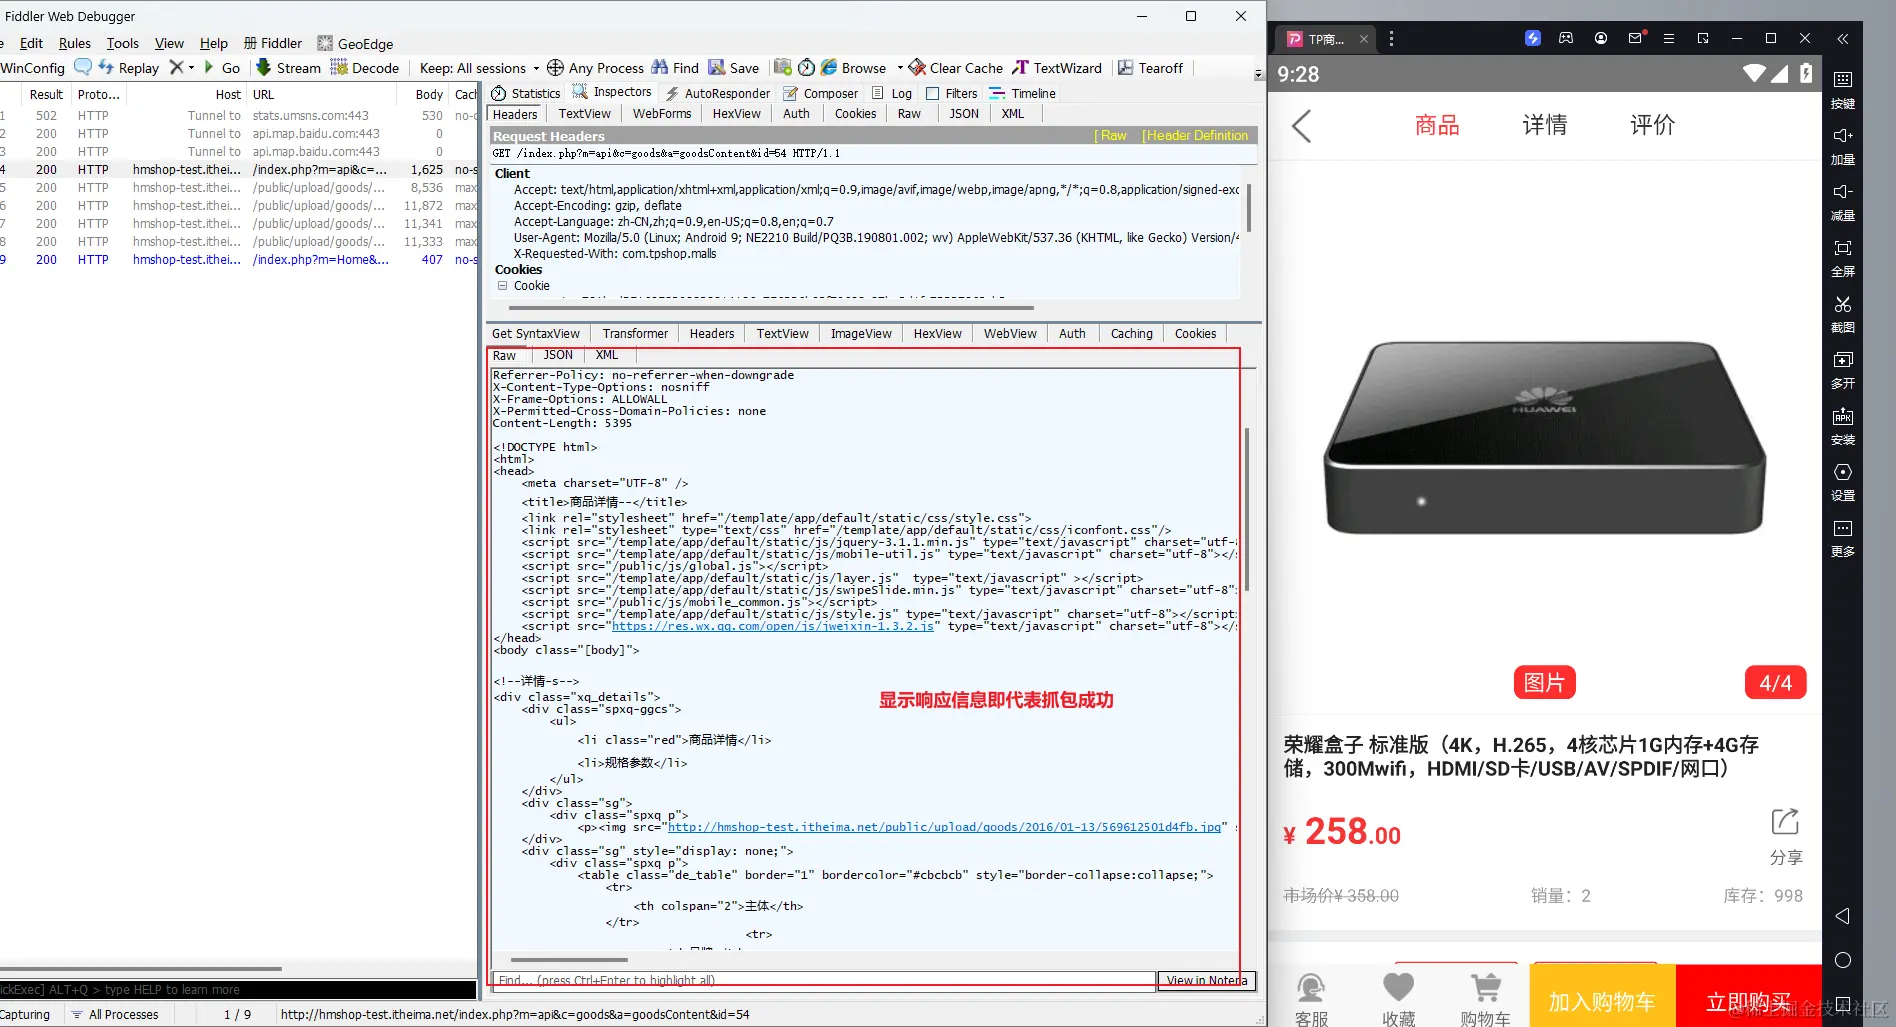Click the Go resume button

point(222,68)
